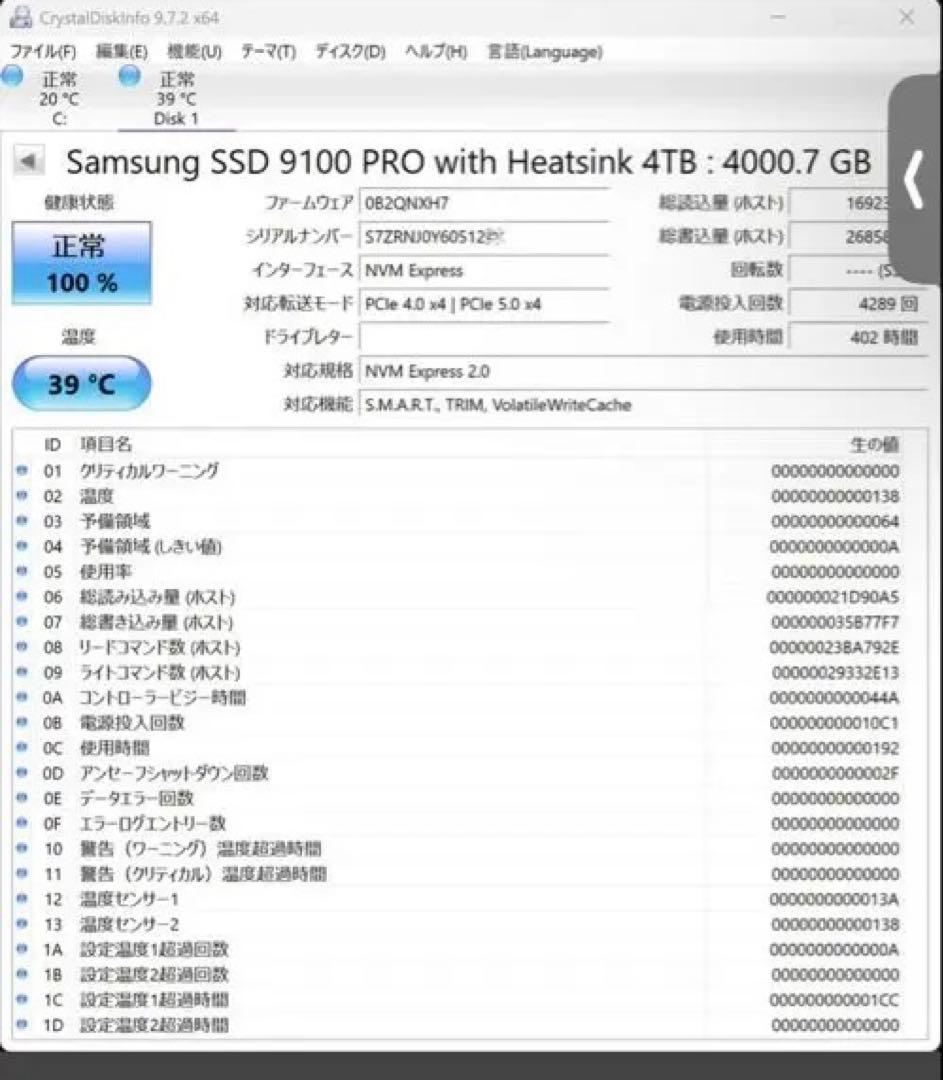Open the ディスク menu
943x1080 pixels.
[349, 52]
